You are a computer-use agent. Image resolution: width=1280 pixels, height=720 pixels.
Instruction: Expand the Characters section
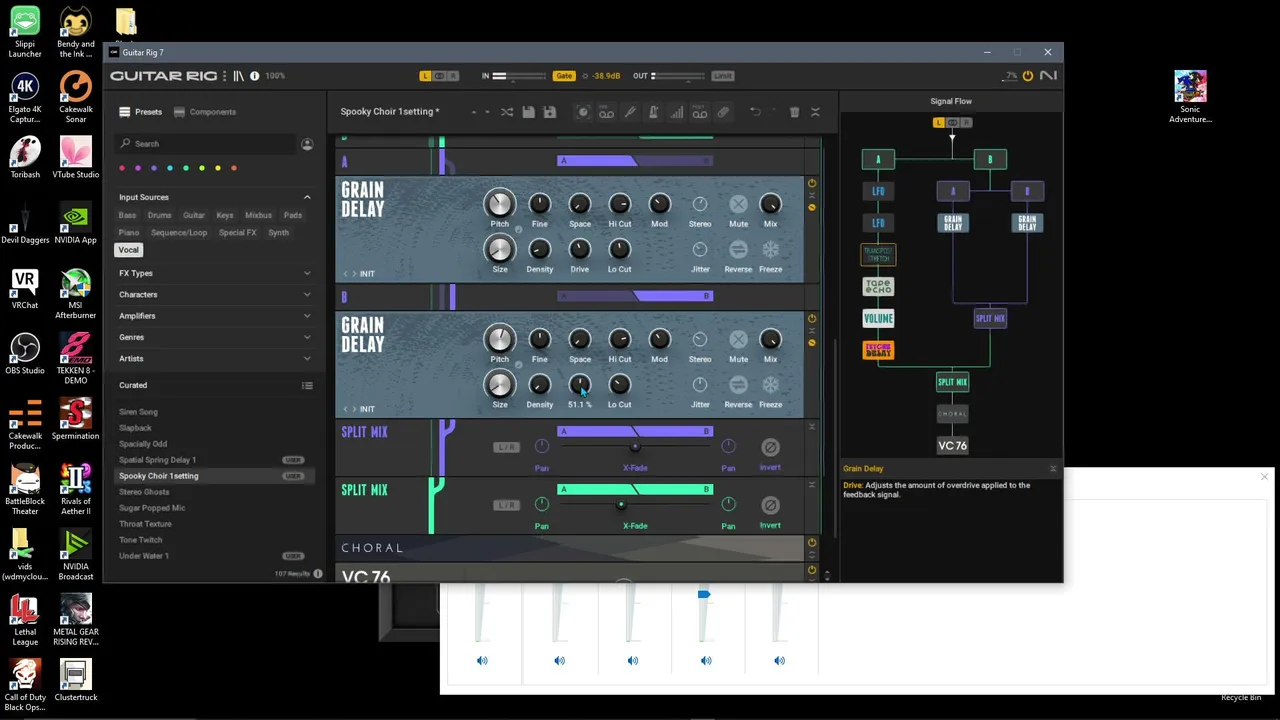pyautogui.click(x=307, y=295)
